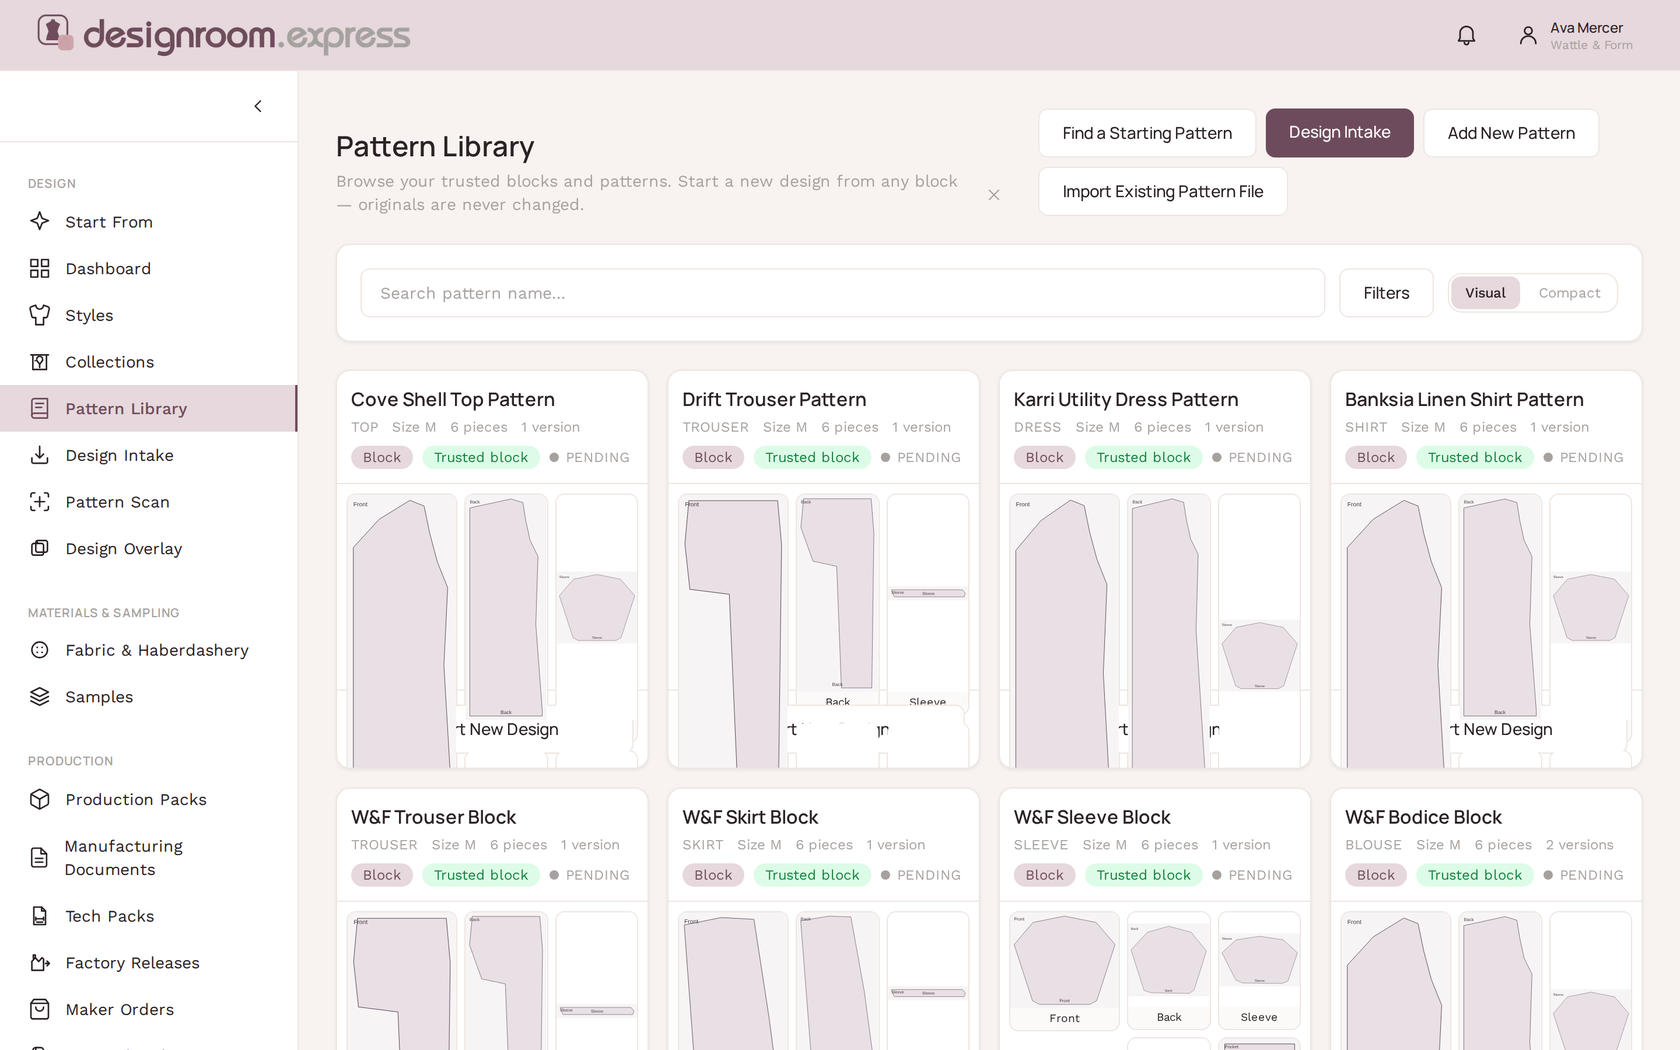The width and height of the screenshot is (1680, 1050).
Task: Open the Cove Shell Top Pattern title
Action: 452,399
